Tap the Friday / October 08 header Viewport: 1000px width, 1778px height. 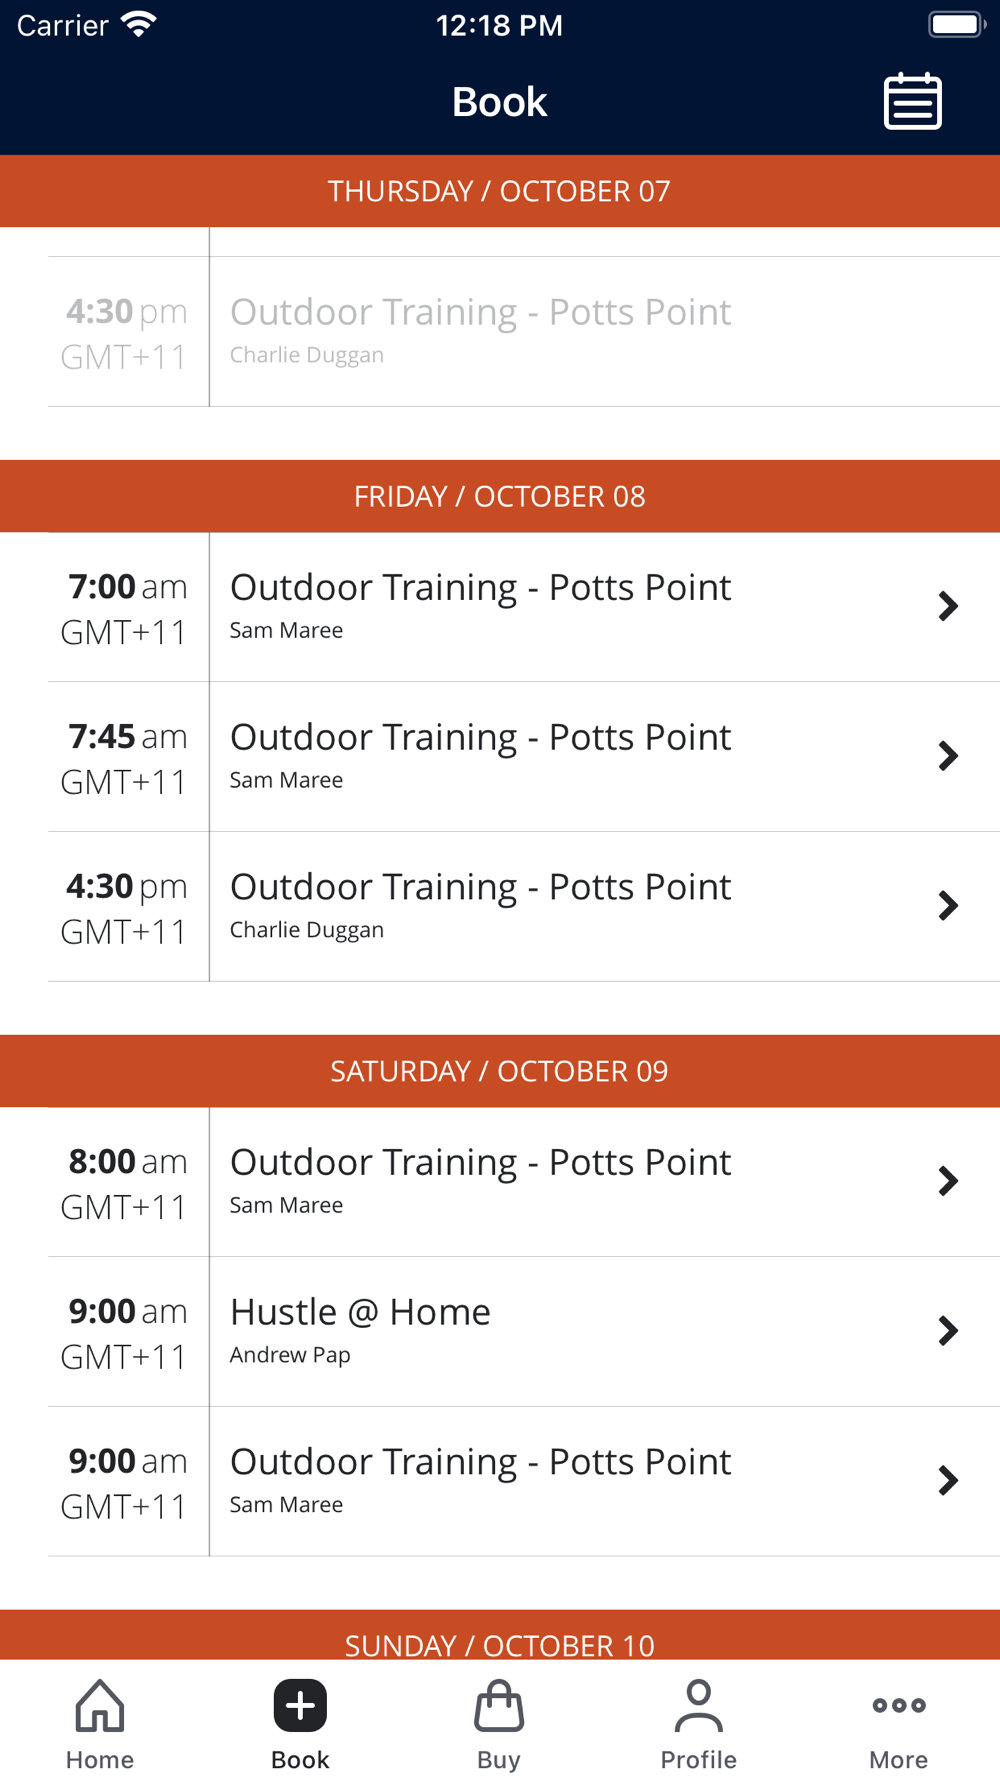click(500, 496)
